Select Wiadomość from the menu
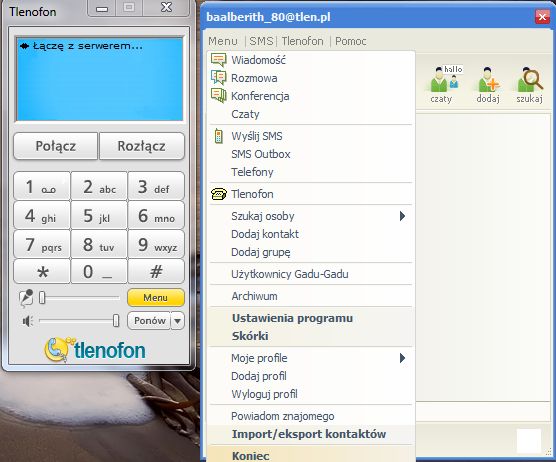Viewport: 556px width, 462px height. point(311,60)
